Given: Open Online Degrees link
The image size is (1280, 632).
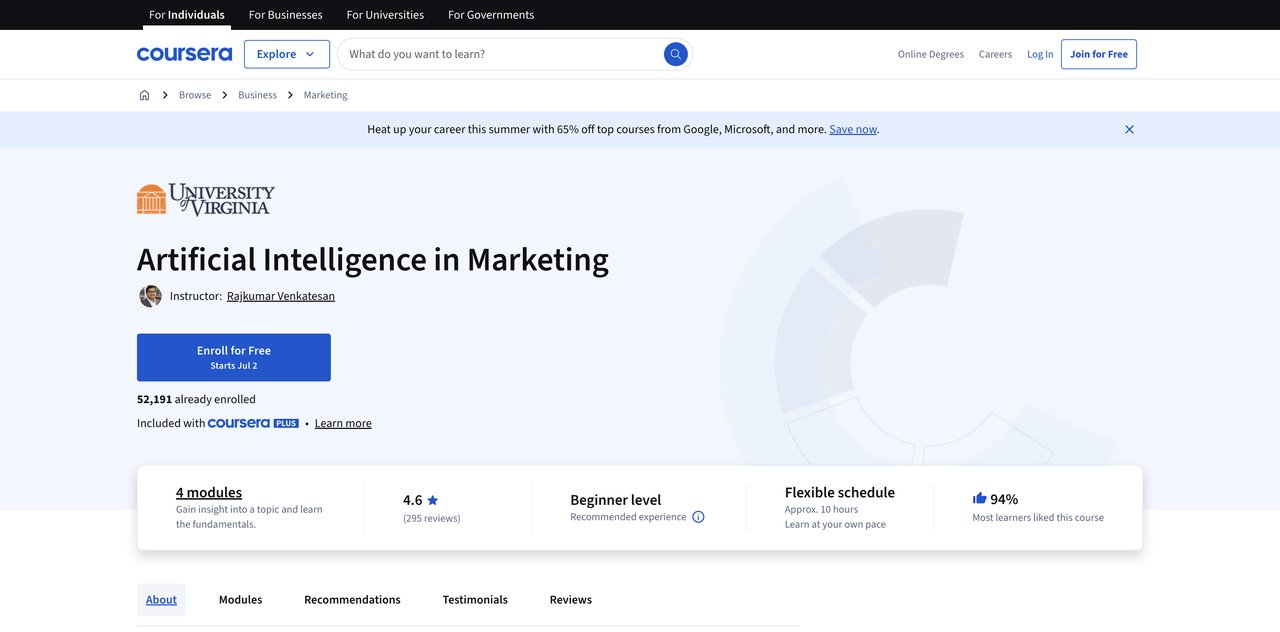Looking at the screenshot, I should pos(931,54).
